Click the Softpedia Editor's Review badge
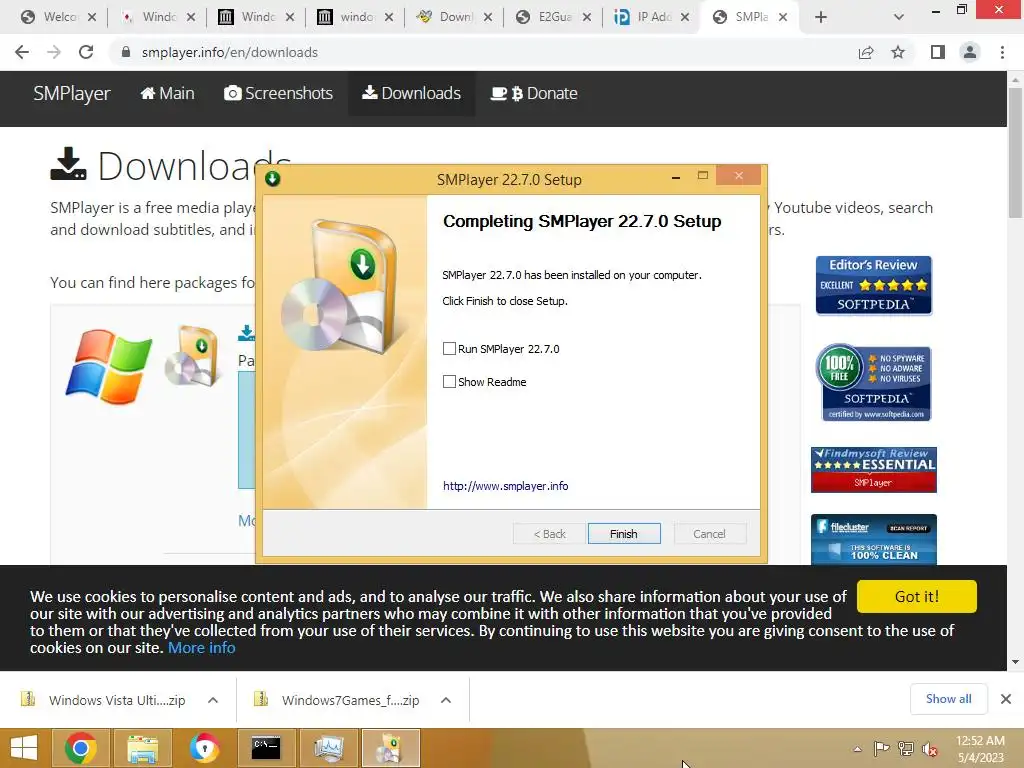This screenshot has width=1024, height=768. point(874,285)
